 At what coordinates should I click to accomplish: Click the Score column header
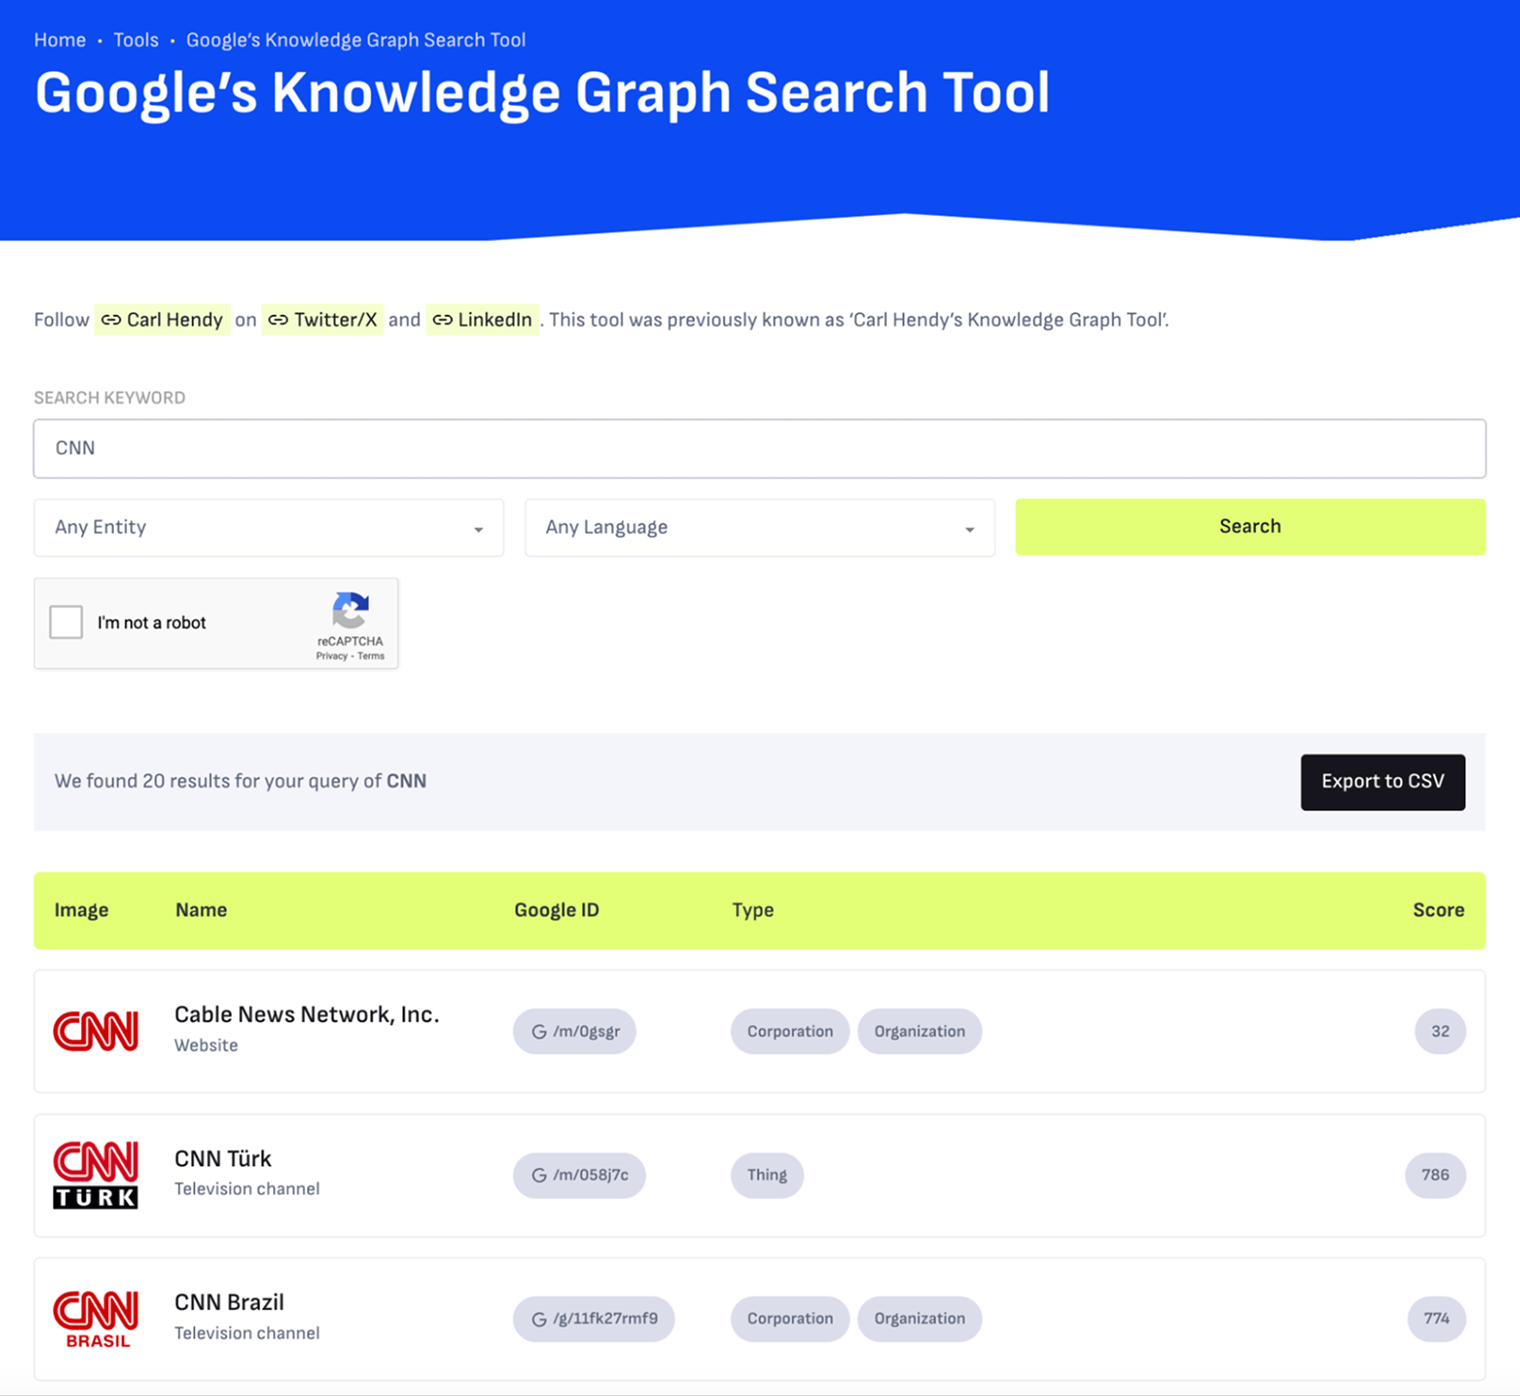1438,910
